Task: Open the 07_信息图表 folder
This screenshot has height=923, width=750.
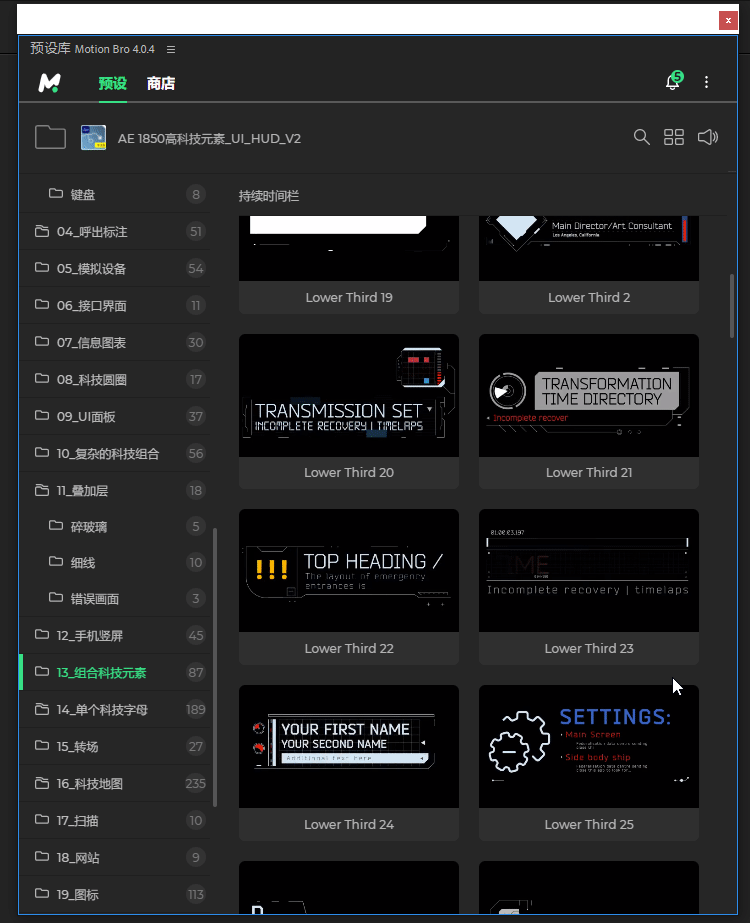Action: tap(115, 343)
